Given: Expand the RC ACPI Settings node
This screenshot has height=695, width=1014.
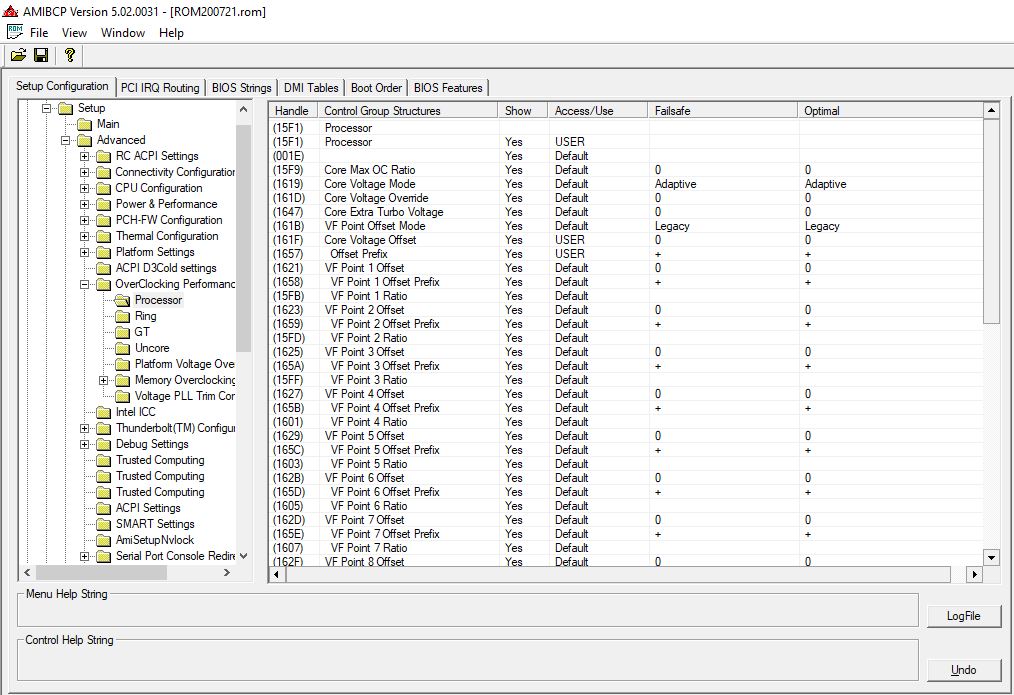Looking at the screenshot, I should [x=85, y=156].
